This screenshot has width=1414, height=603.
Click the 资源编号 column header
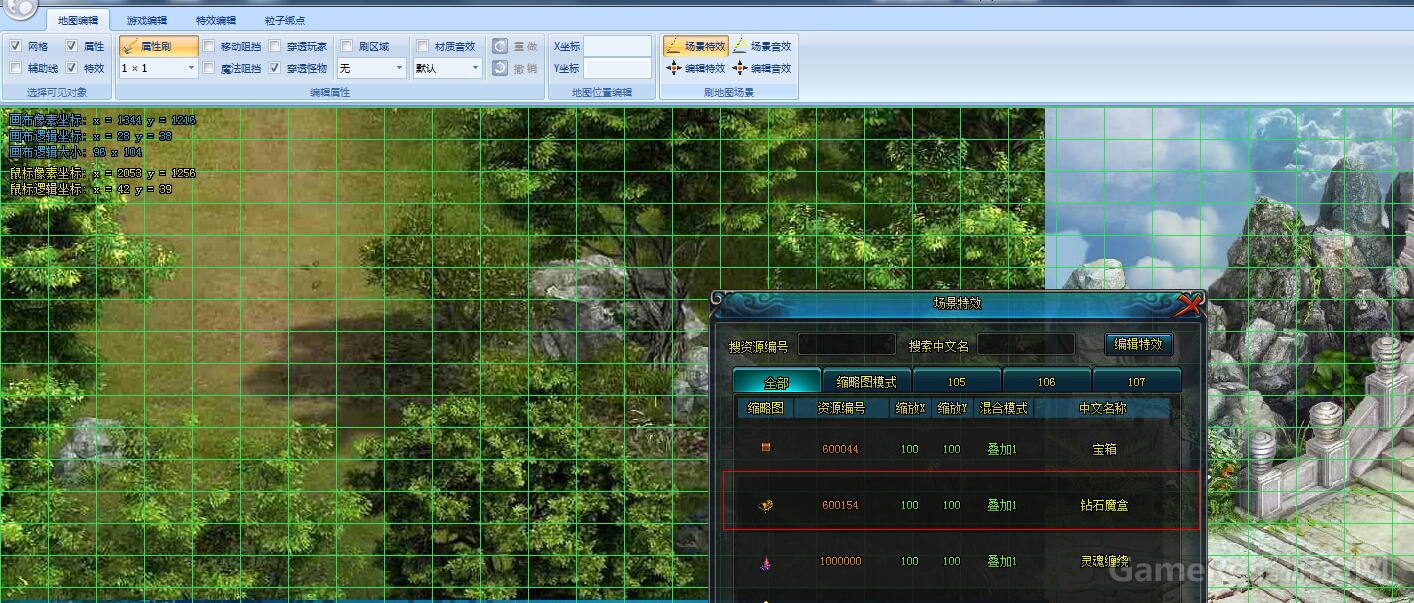[x=840, y=408]
